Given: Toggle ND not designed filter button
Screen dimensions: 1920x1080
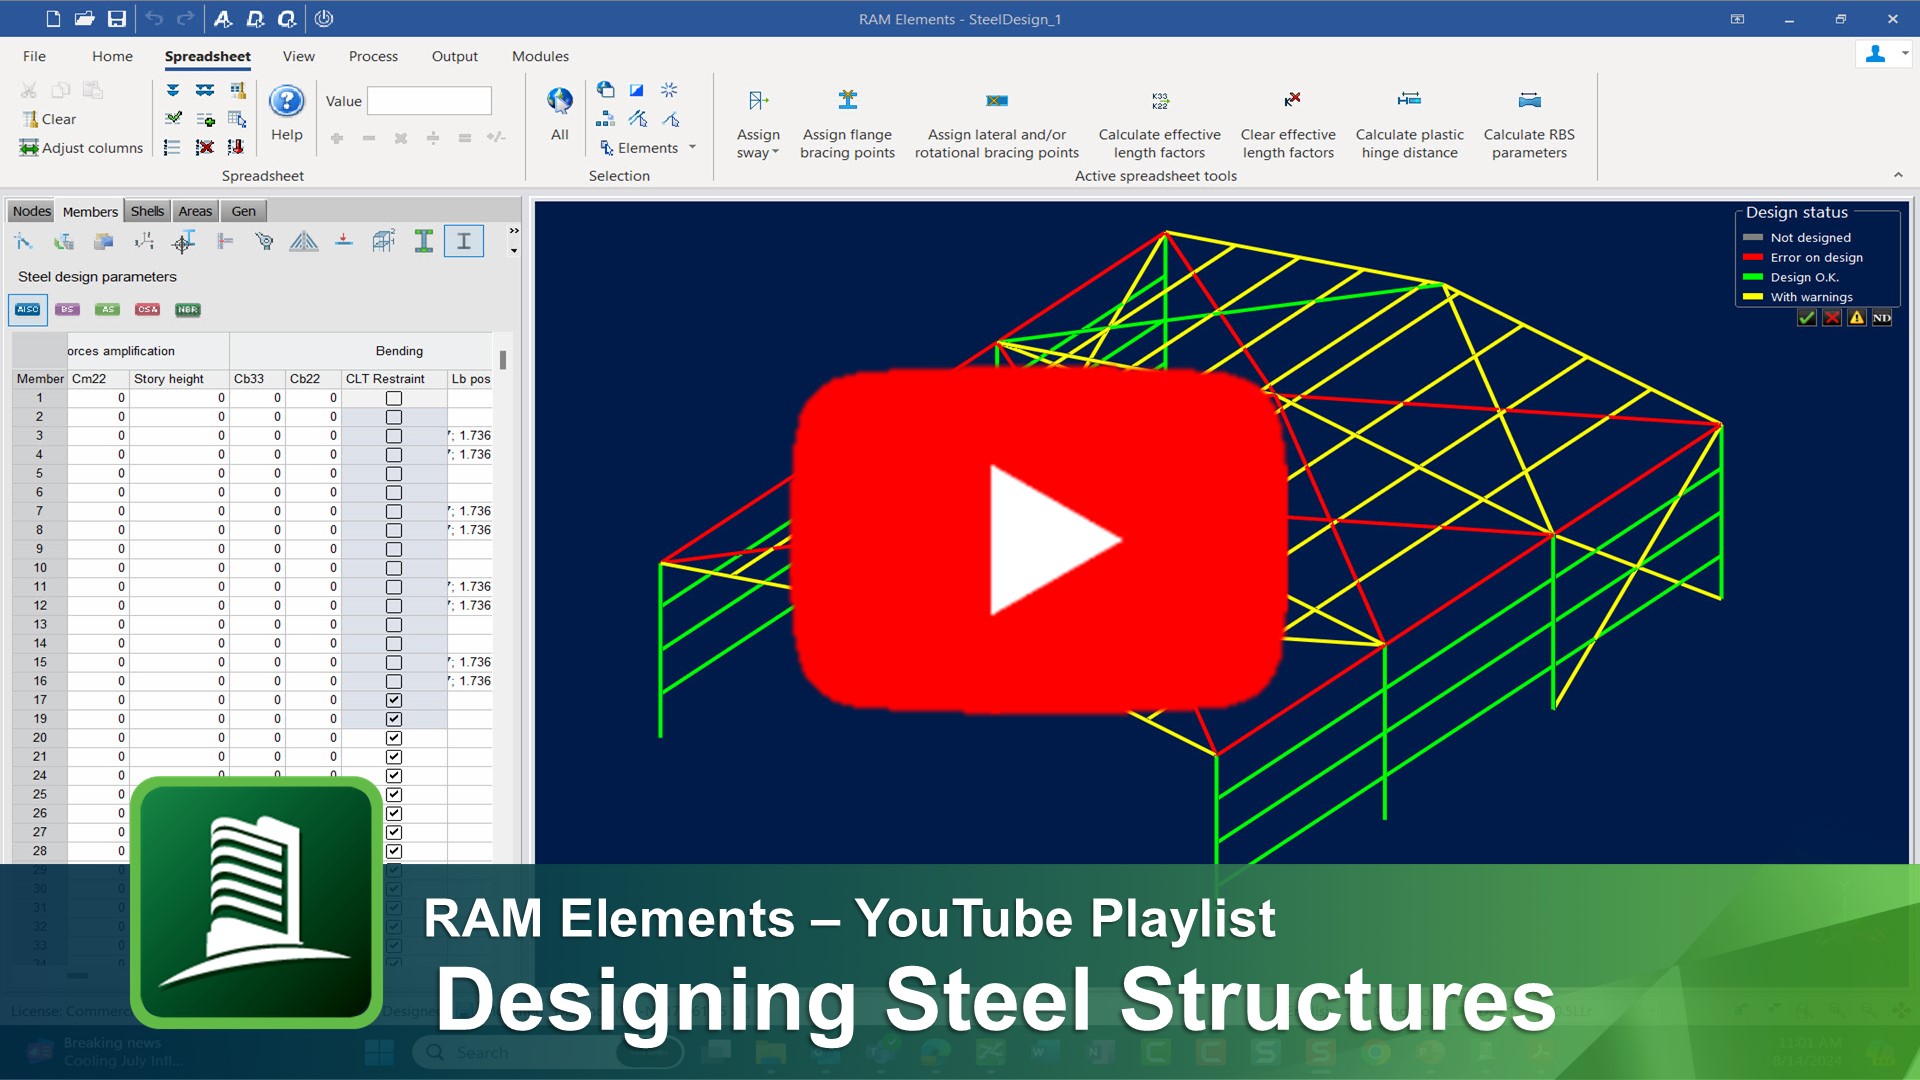Looking at the screenshot, I should [1882, 317].
